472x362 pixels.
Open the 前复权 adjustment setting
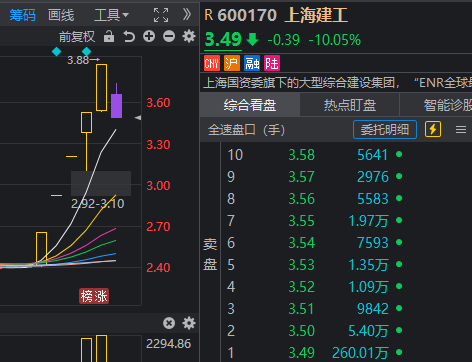tap(77, 37)
